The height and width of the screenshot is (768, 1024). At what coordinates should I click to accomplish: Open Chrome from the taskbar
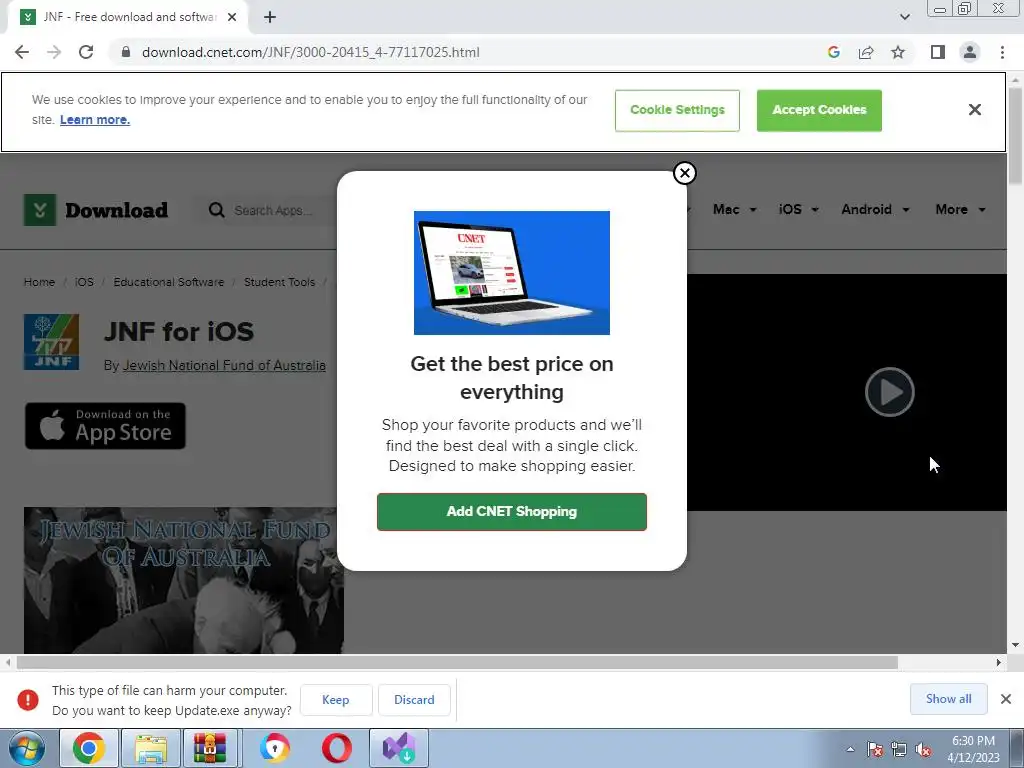tap(89, 748)
